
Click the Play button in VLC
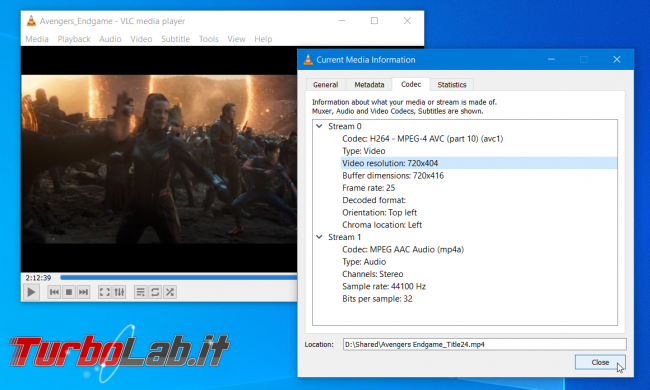coord(31,292)
